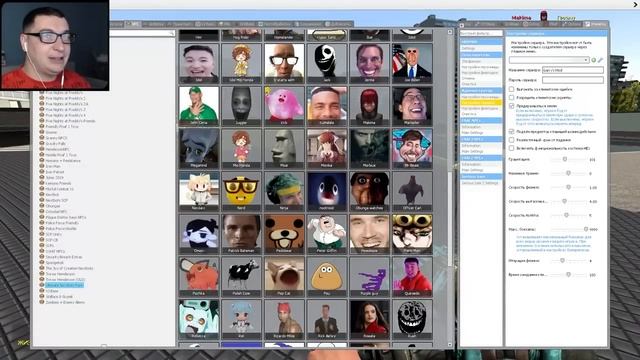
Task: Spawn the Quandale nextbot in red
Action: tap(412, 276)
